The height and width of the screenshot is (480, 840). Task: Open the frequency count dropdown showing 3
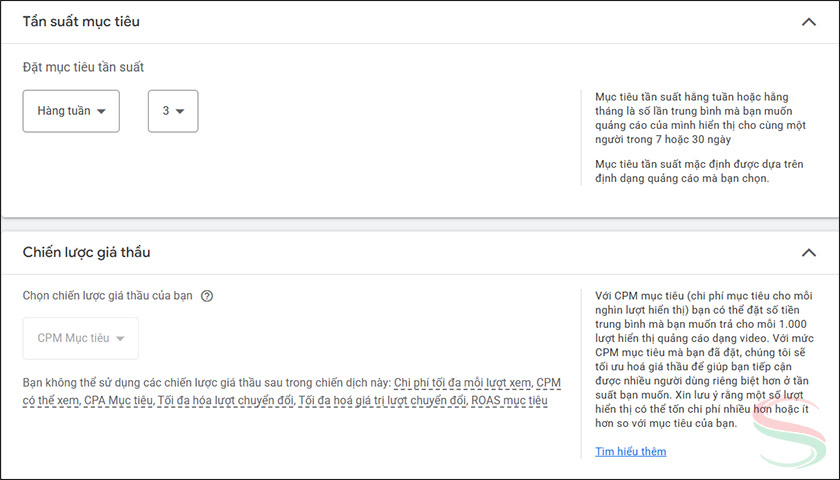[172, 111]
